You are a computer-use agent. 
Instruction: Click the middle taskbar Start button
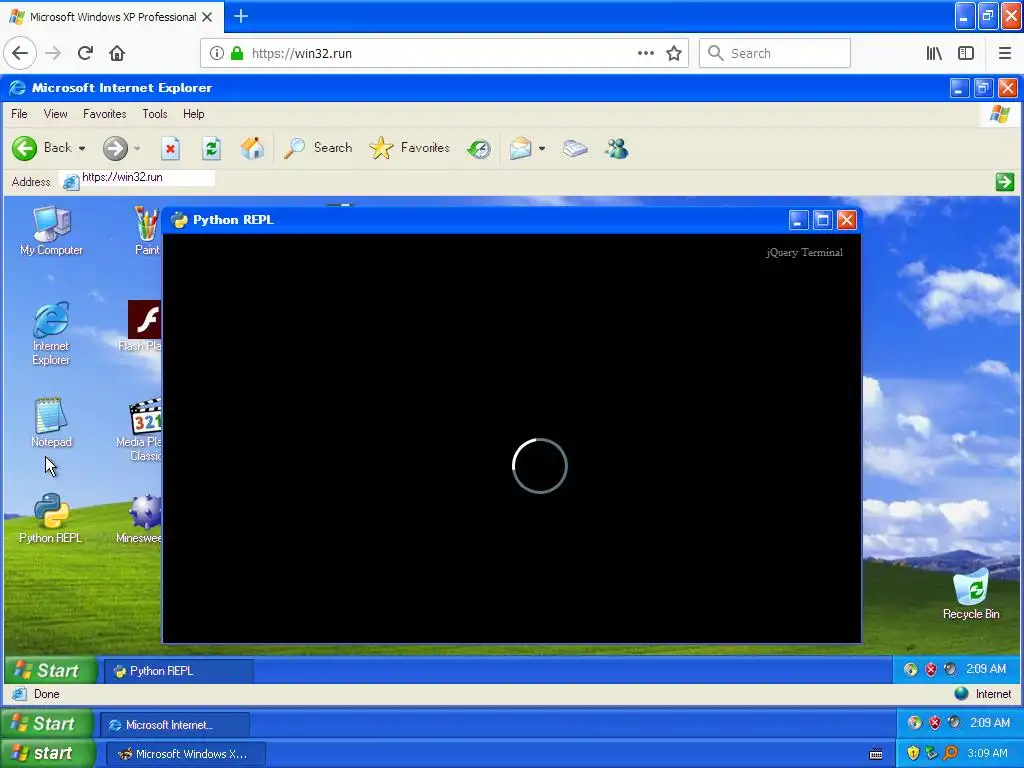point(47,724)
